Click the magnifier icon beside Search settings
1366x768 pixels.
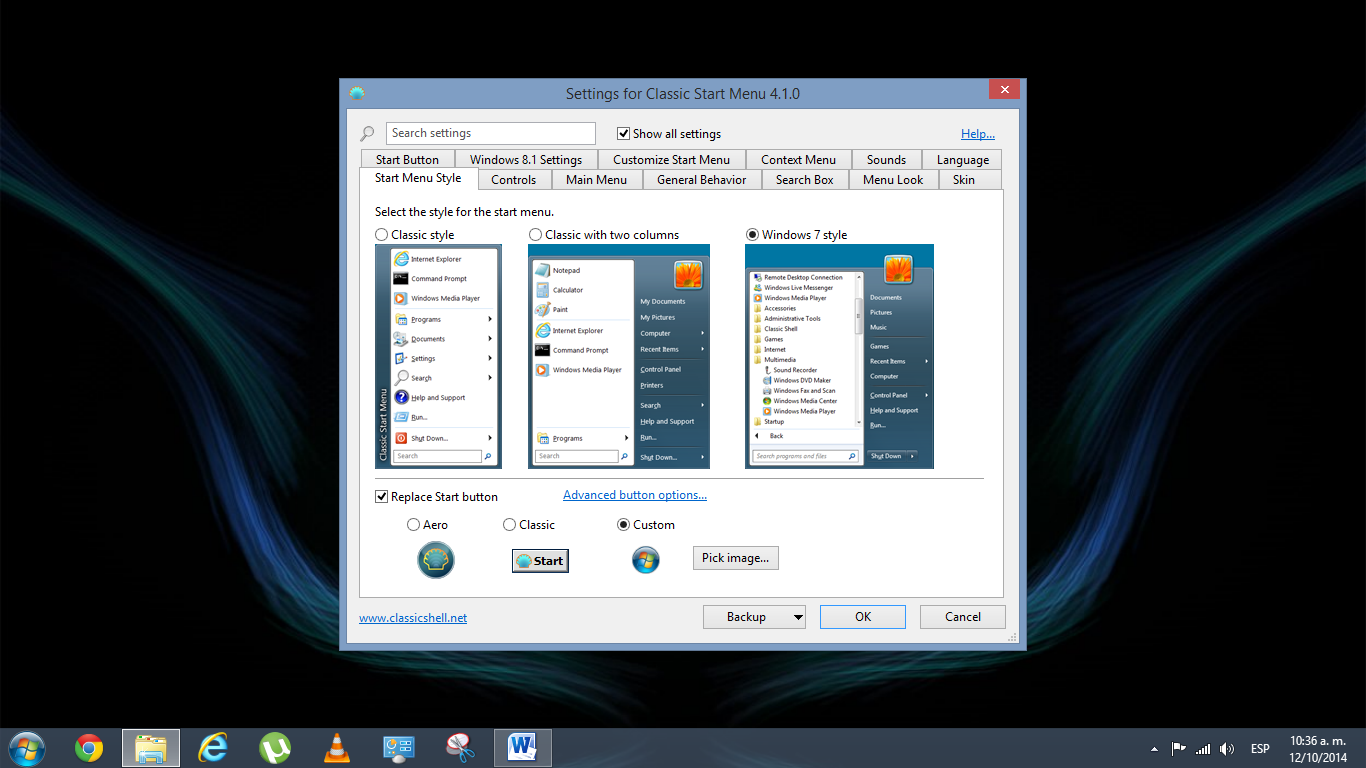pyautogui.click(x=367, y=133)
